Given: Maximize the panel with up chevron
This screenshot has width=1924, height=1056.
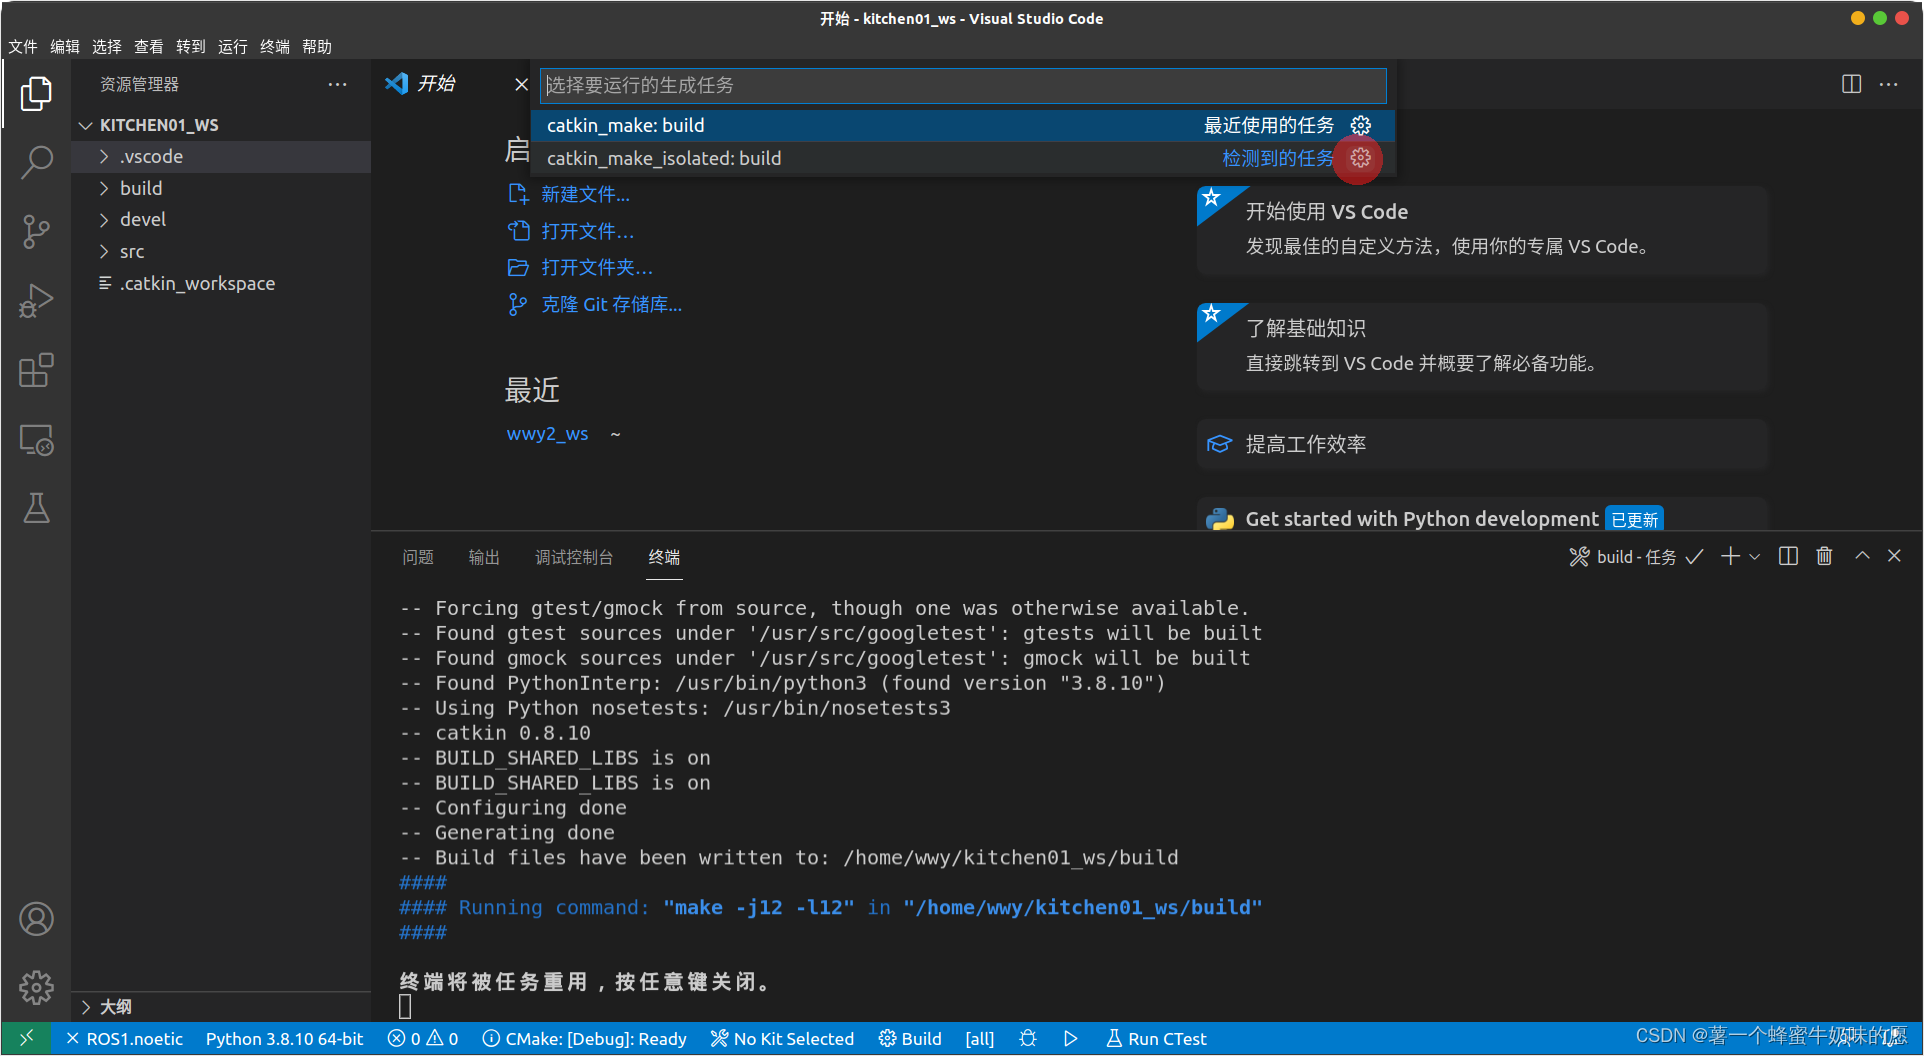Looking at the screenshot, I should point(1862,556).
